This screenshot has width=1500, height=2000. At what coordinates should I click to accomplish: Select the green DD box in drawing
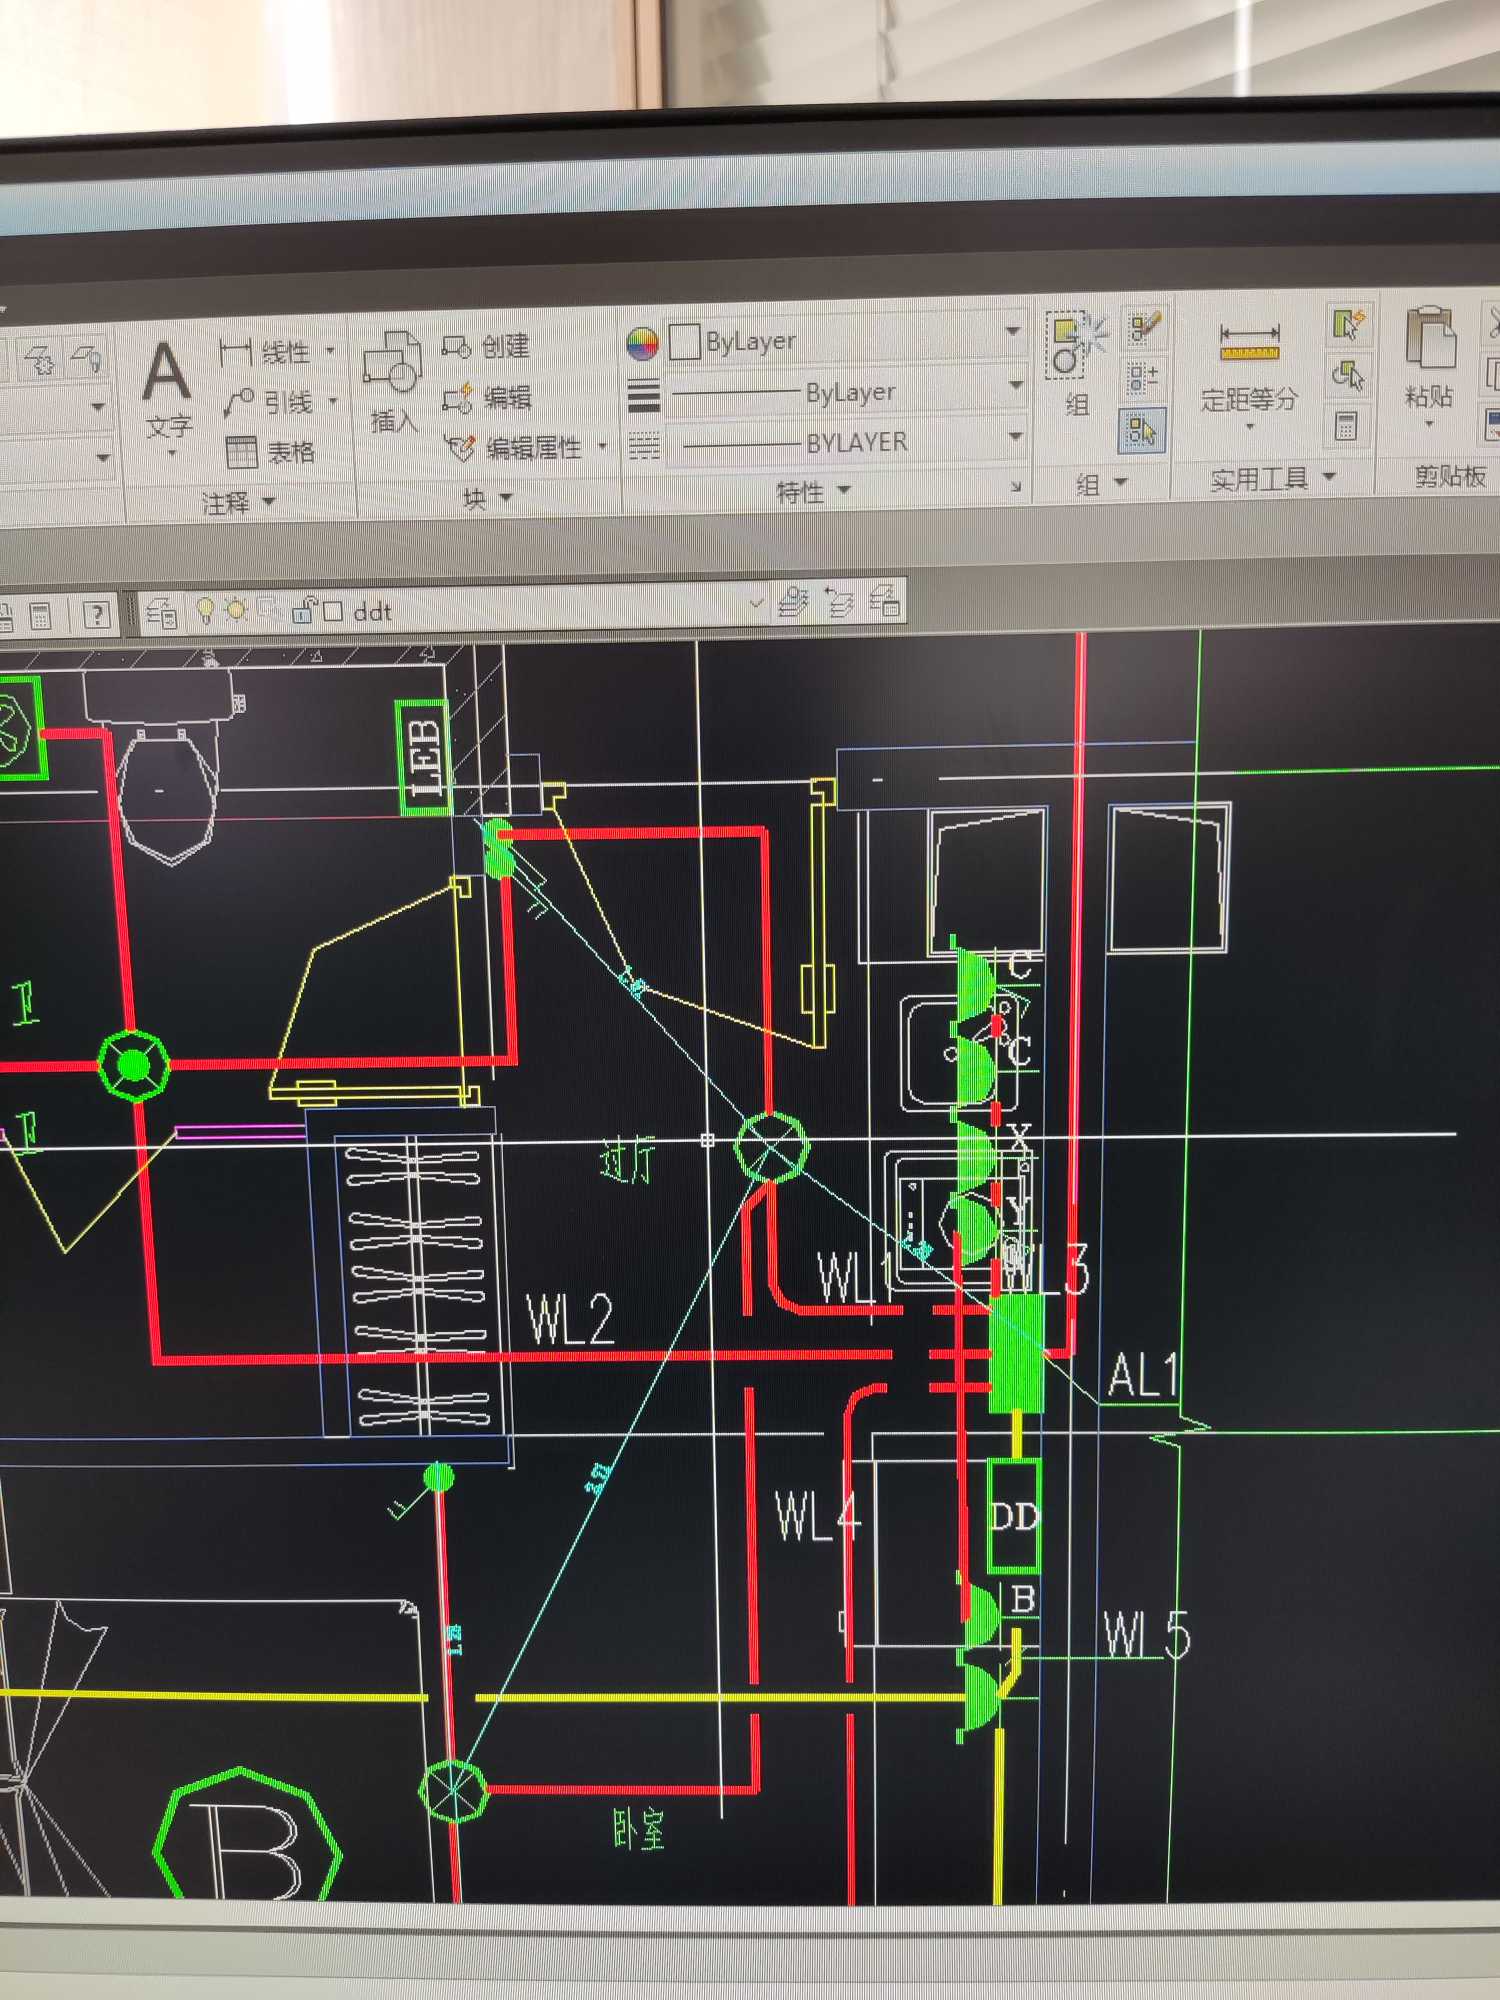click(1013, 1515)
